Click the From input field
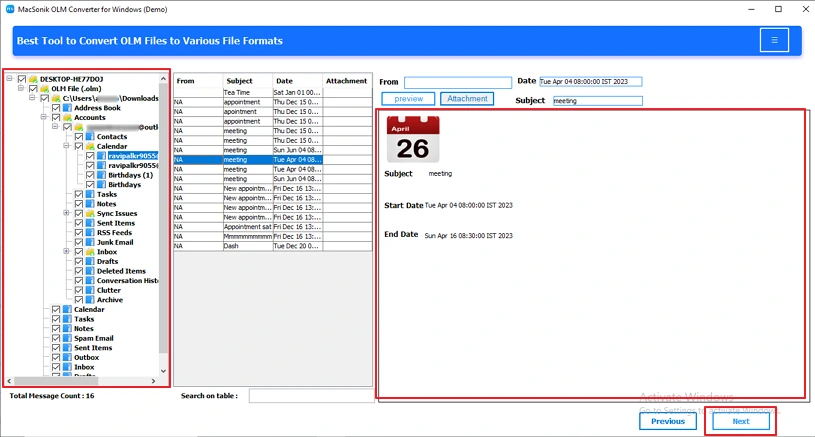 (458, 82)
